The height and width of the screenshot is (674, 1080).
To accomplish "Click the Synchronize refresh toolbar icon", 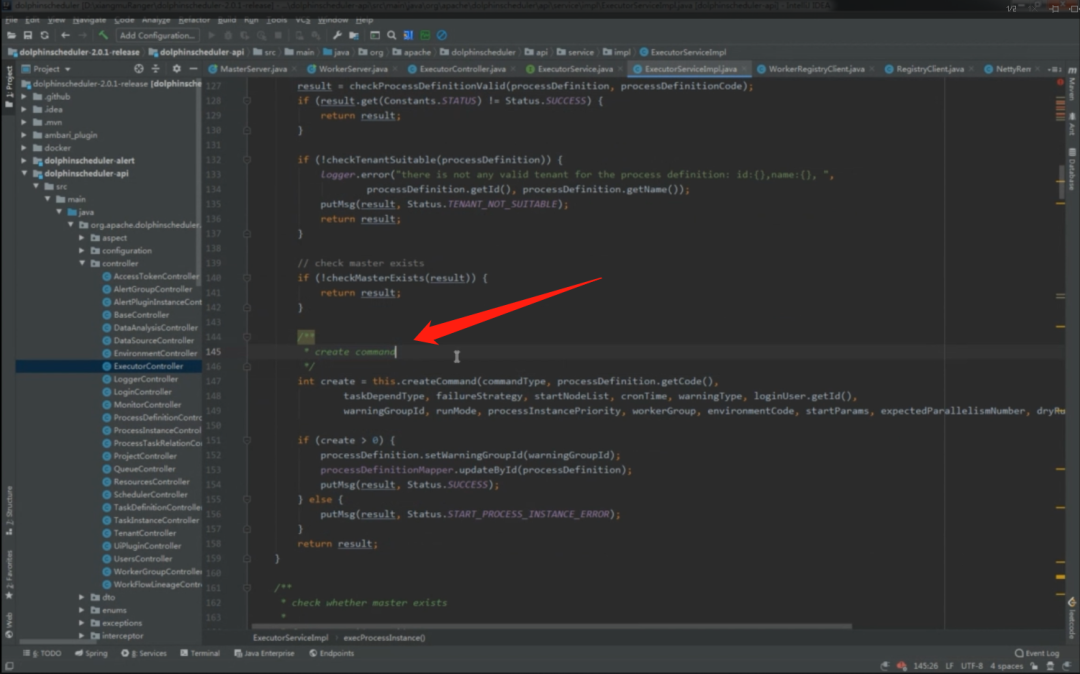I will [44, 35].
